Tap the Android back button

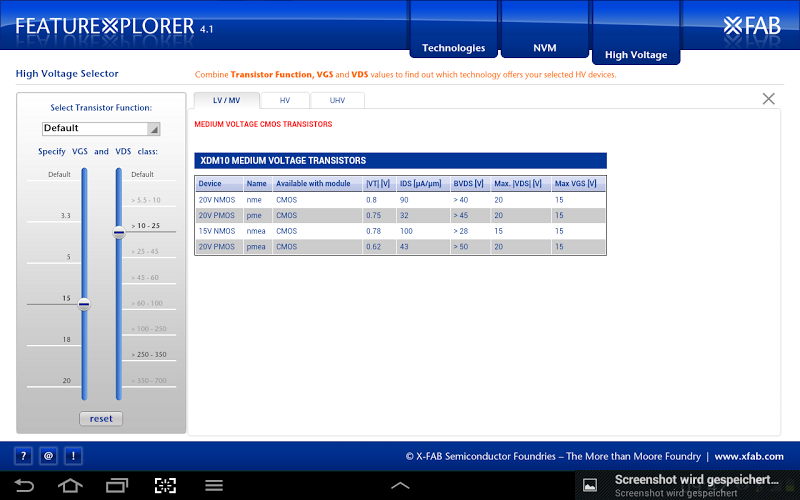[x=24, y=485]
